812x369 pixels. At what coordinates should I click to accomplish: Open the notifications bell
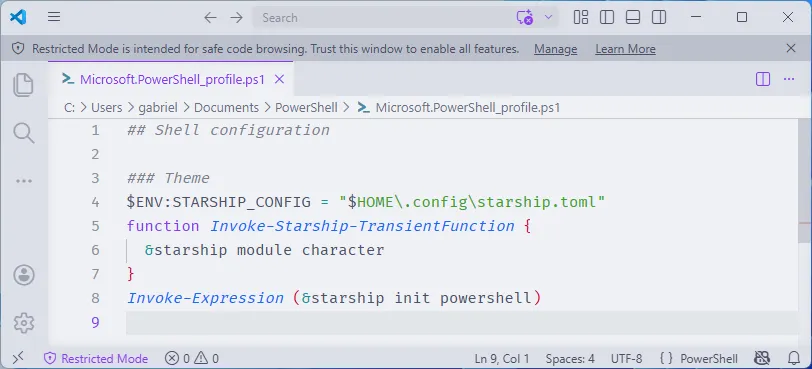[794, 358]
